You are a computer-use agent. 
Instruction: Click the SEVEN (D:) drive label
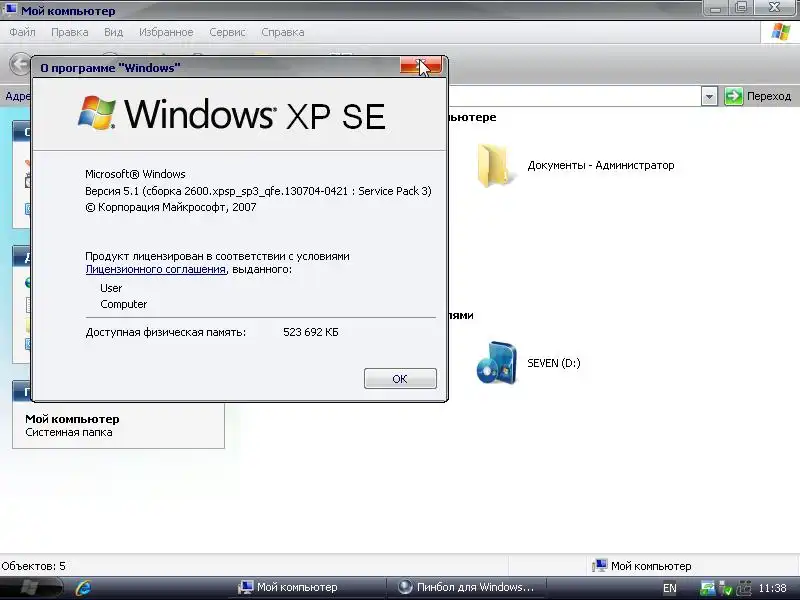(x=554, y=363)
